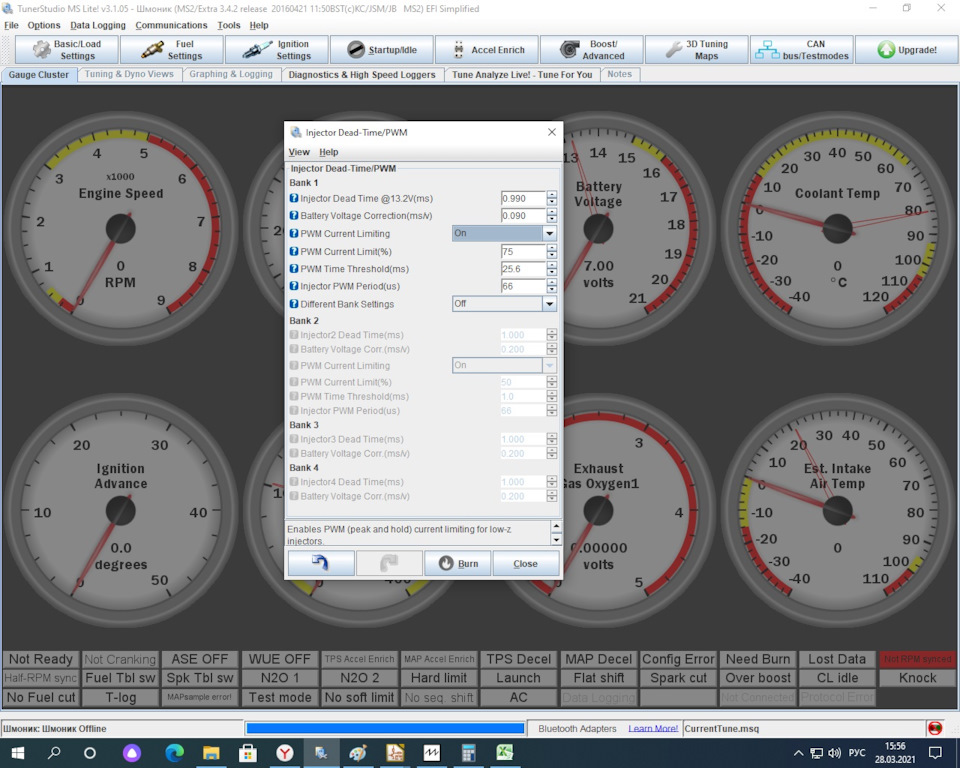This screenshot has height=768, width=960.
Task: Open Accel Enrich toolbar menu
Action: (487, 50)
